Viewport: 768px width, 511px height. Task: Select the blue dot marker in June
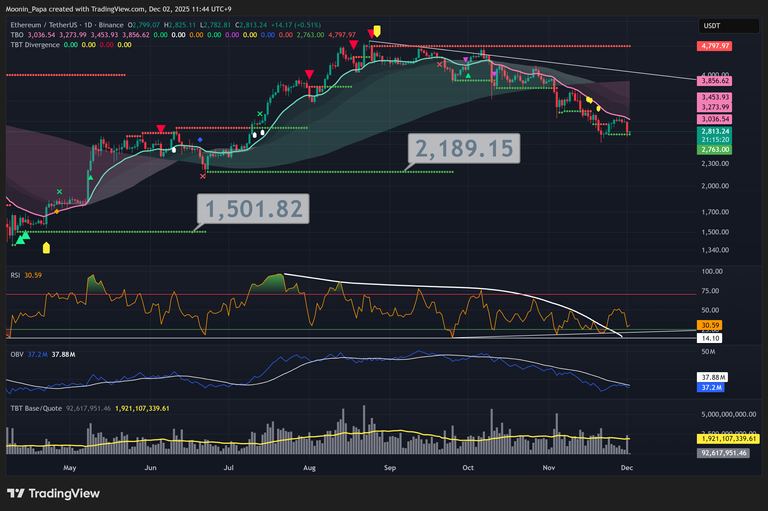(201, 141)
